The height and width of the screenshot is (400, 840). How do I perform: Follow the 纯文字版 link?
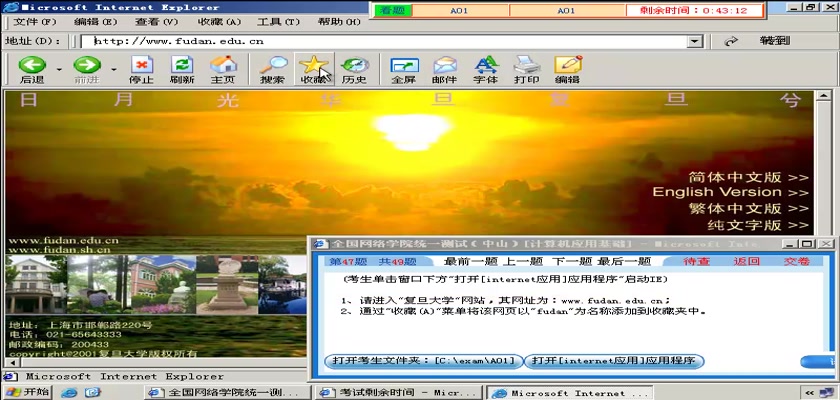click(758, 225)
